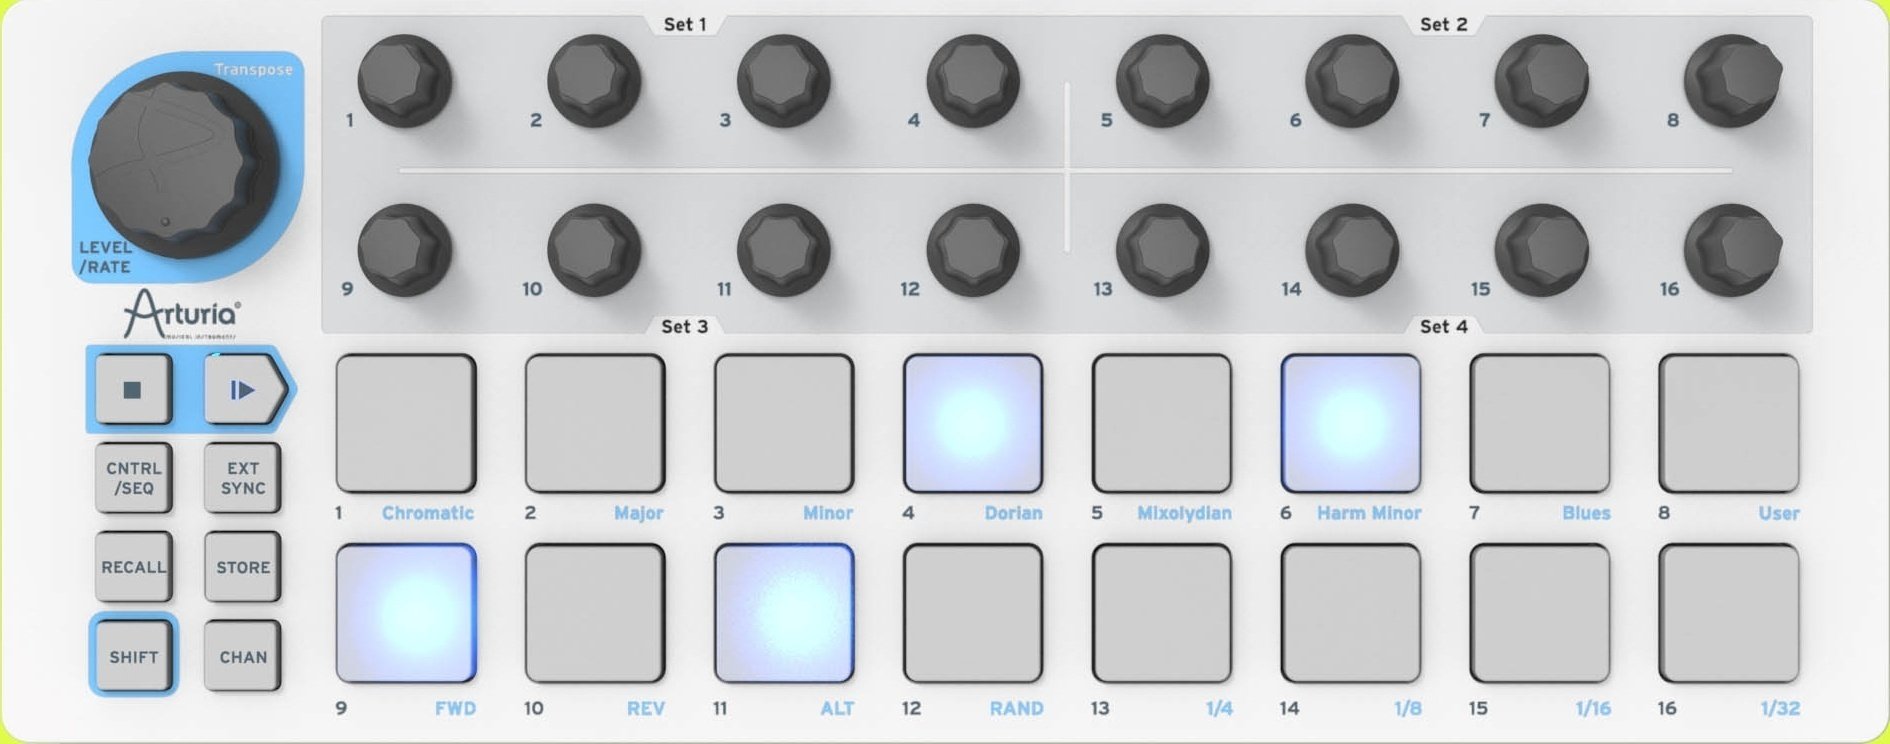1890x744 pixels.
Task: Click the Mixolydian scale label
Action: point(1184,513)
